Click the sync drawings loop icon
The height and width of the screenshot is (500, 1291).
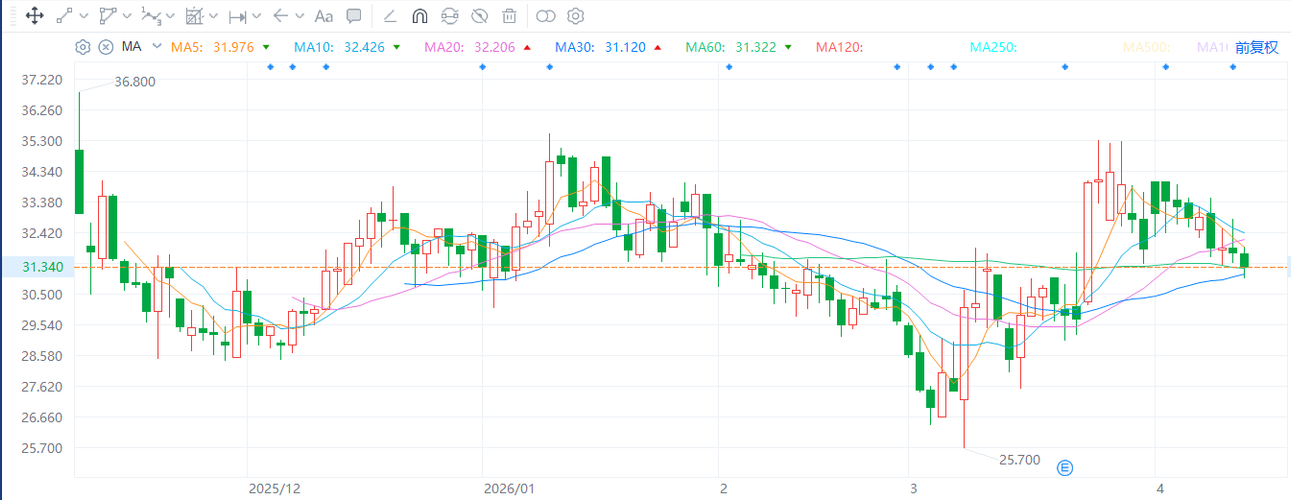450,16
